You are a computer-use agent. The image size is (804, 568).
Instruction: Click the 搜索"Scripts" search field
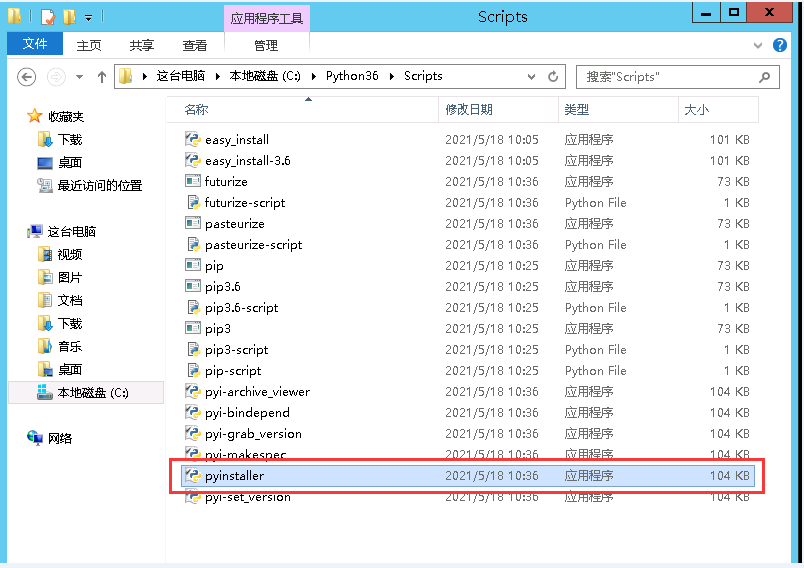665,77
